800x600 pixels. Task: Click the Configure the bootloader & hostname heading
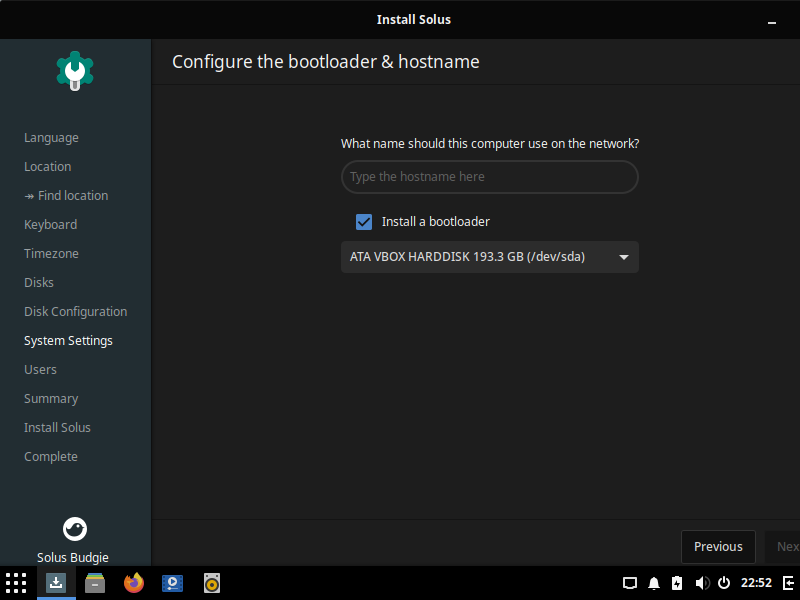[326, 62]
